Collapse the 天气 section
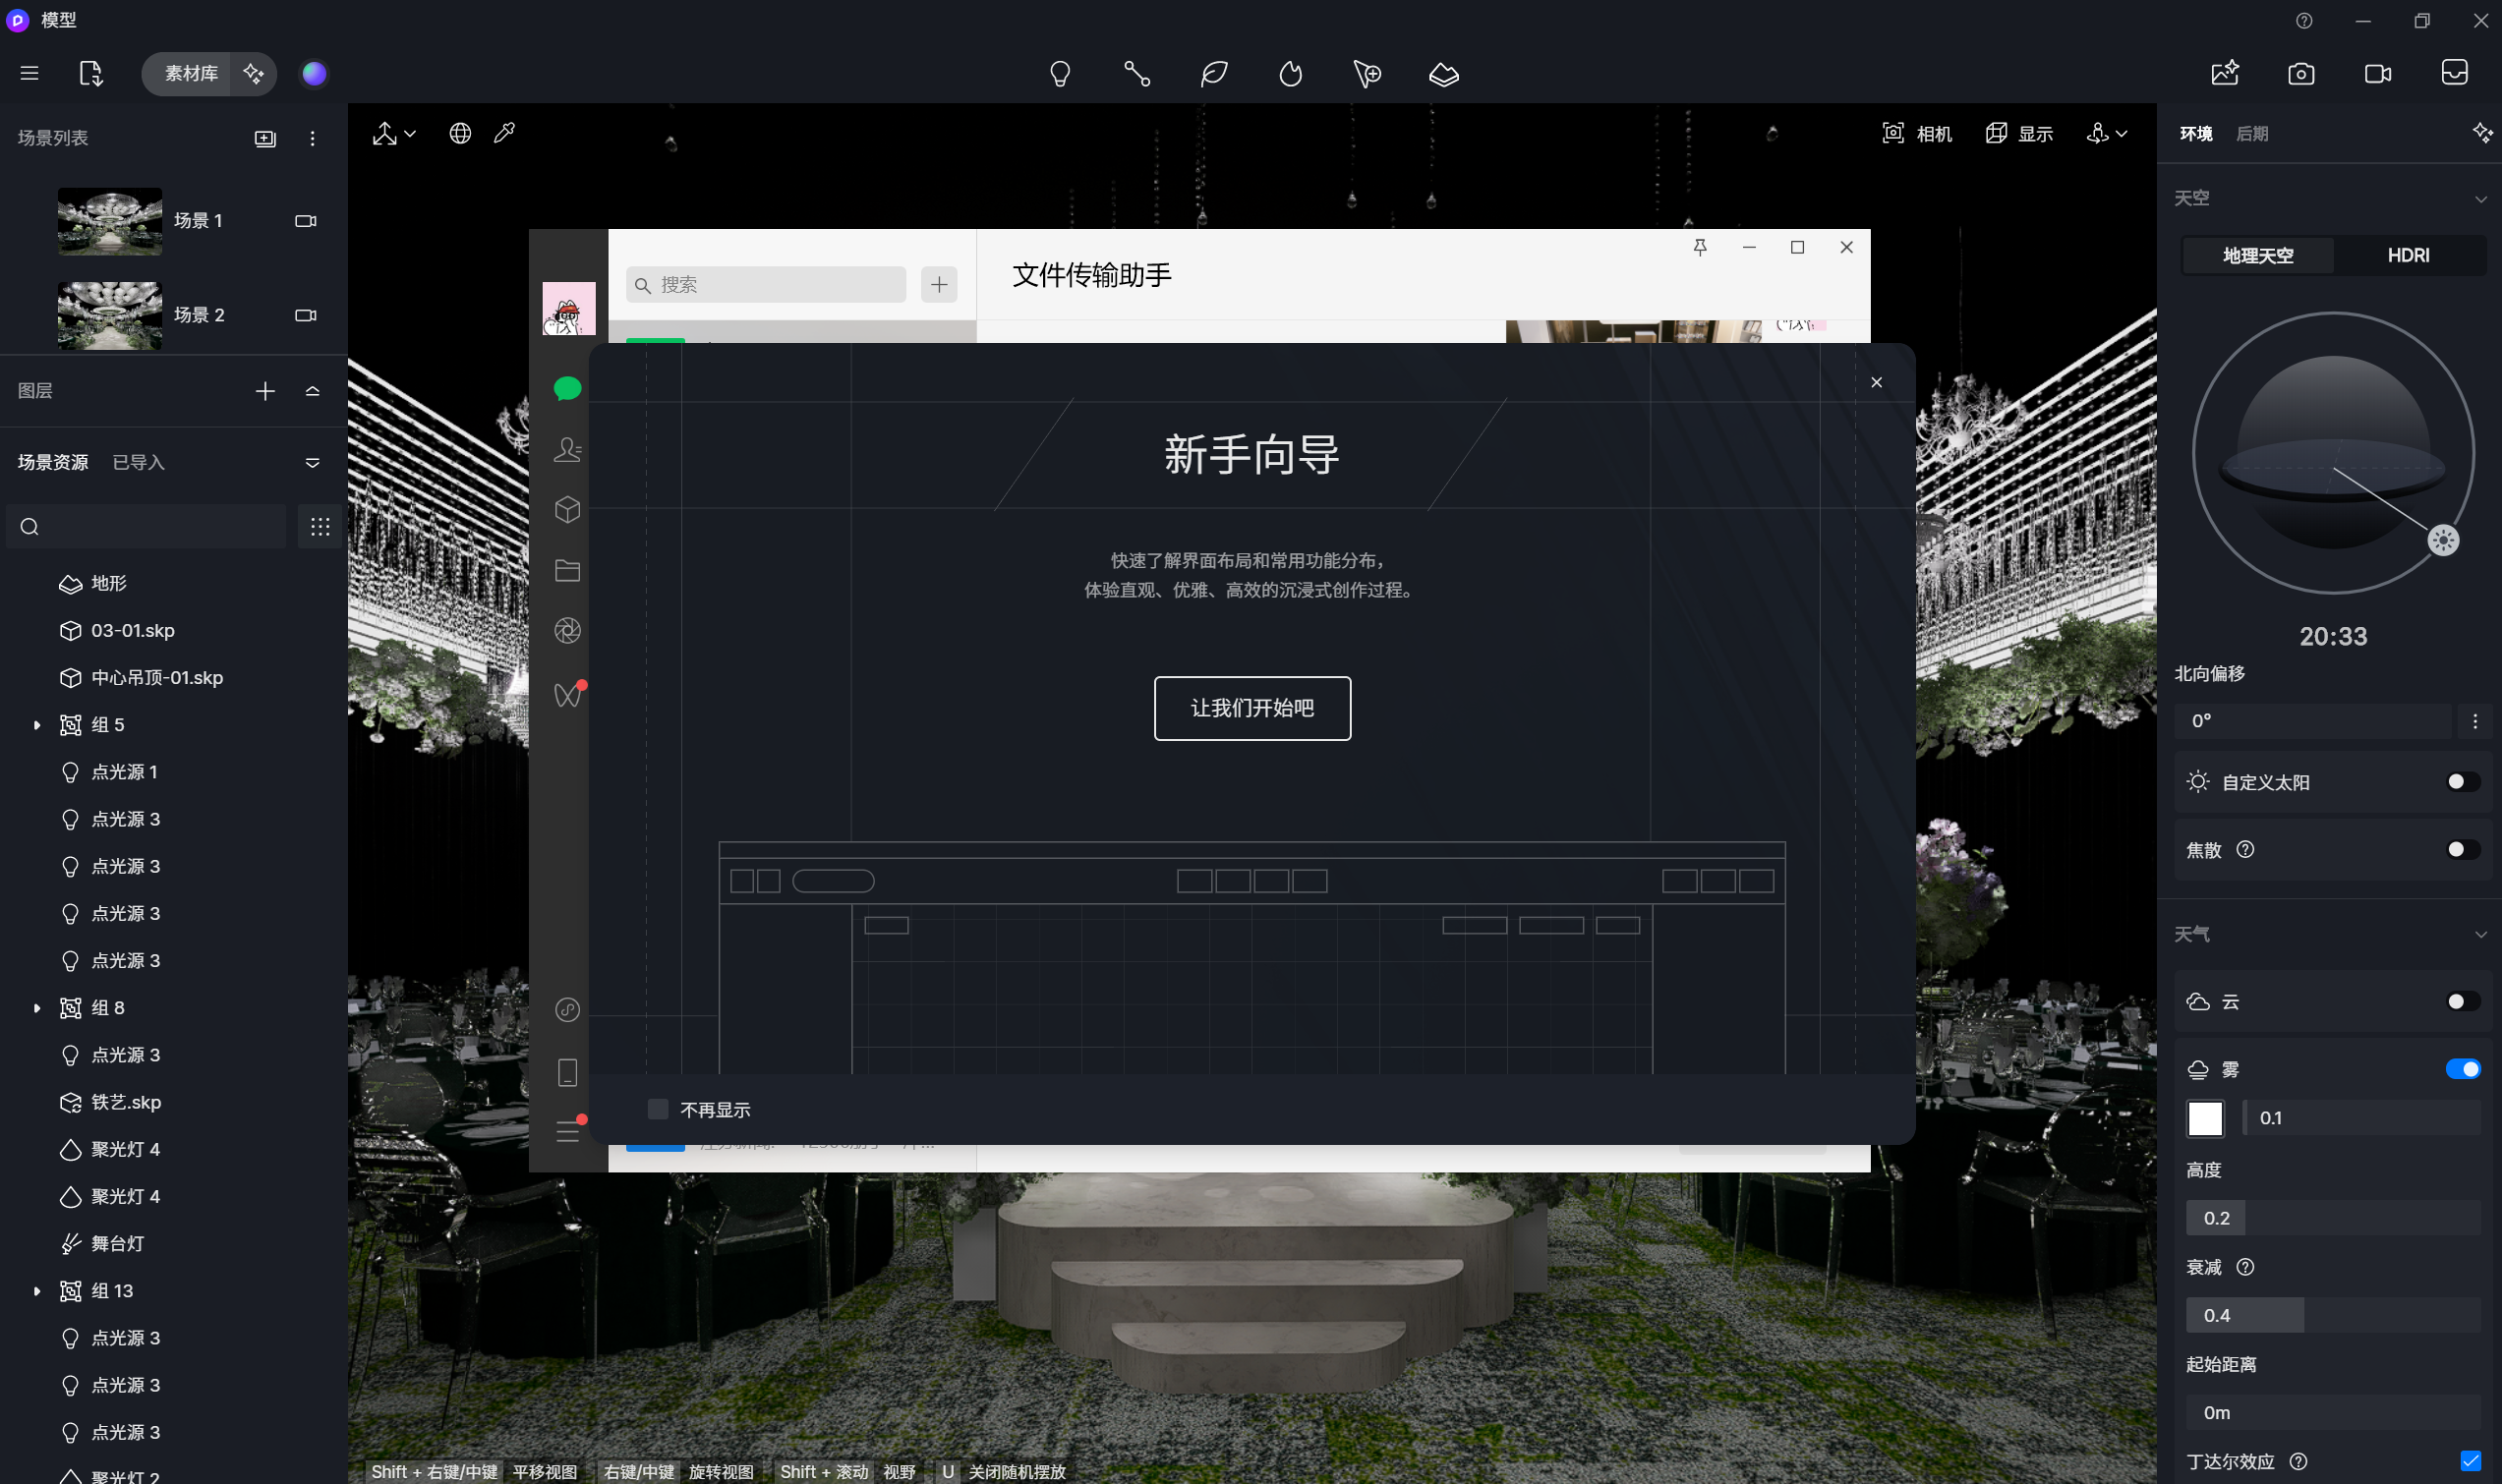Viewport: 2502px width, 1484px height. [2481, 934]
